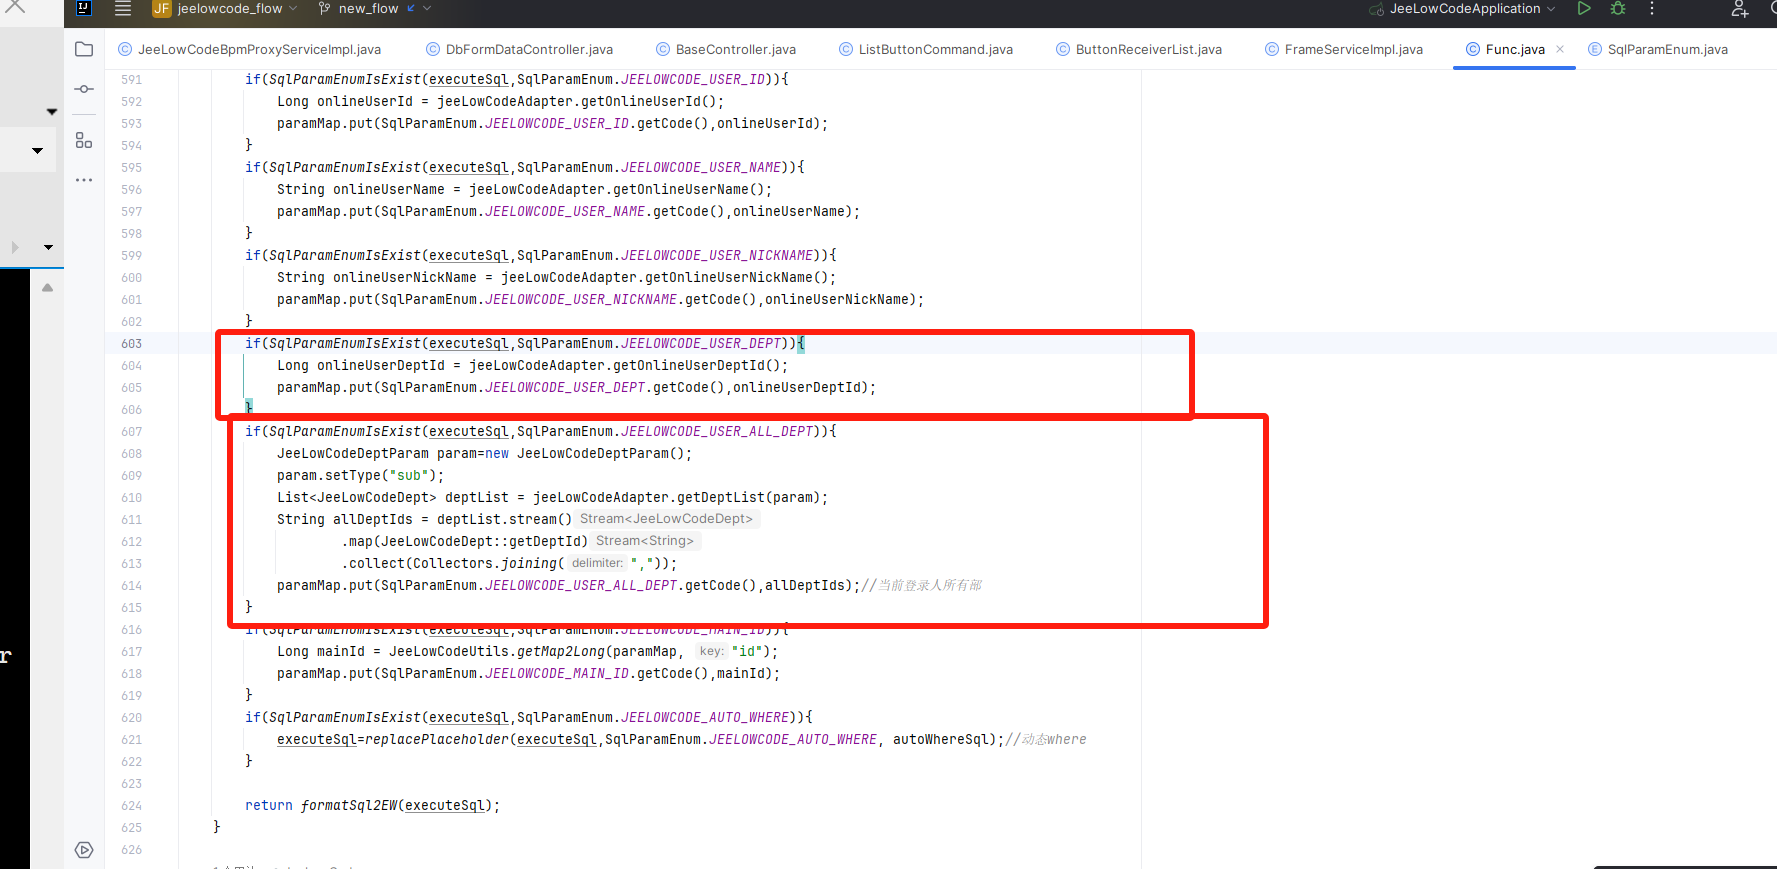The height and width of the screenshot is (869, 1777).
Task: Open the Structure tool window icon
Action: click(x=84, y=141)
